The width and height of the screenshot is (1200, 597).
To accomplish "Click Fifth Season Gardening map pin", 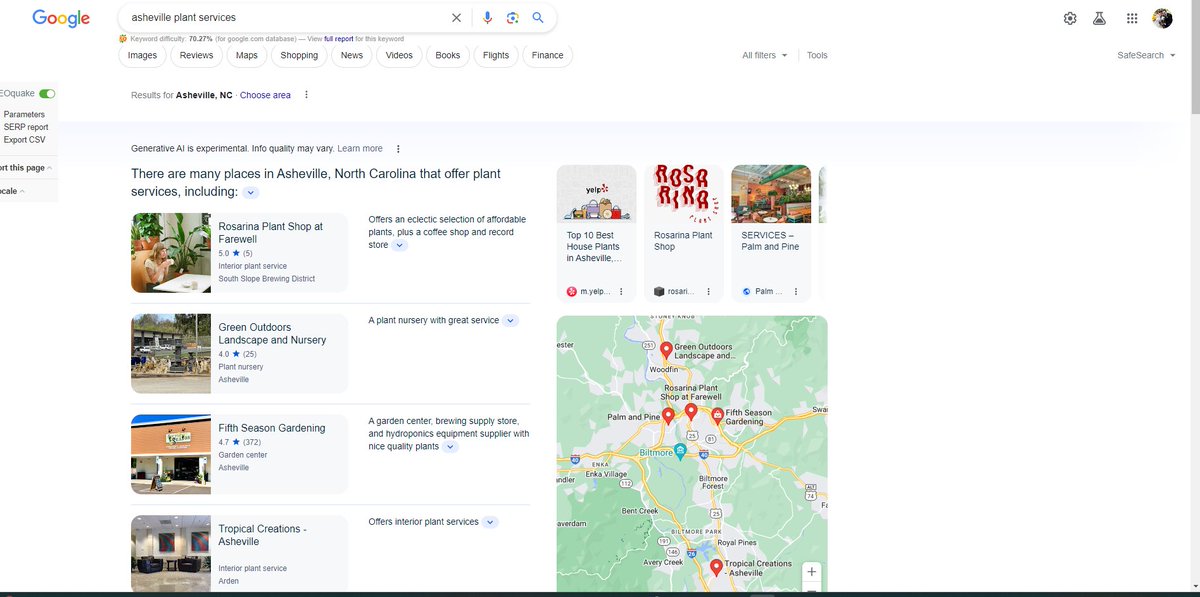I will click(717, 415).
